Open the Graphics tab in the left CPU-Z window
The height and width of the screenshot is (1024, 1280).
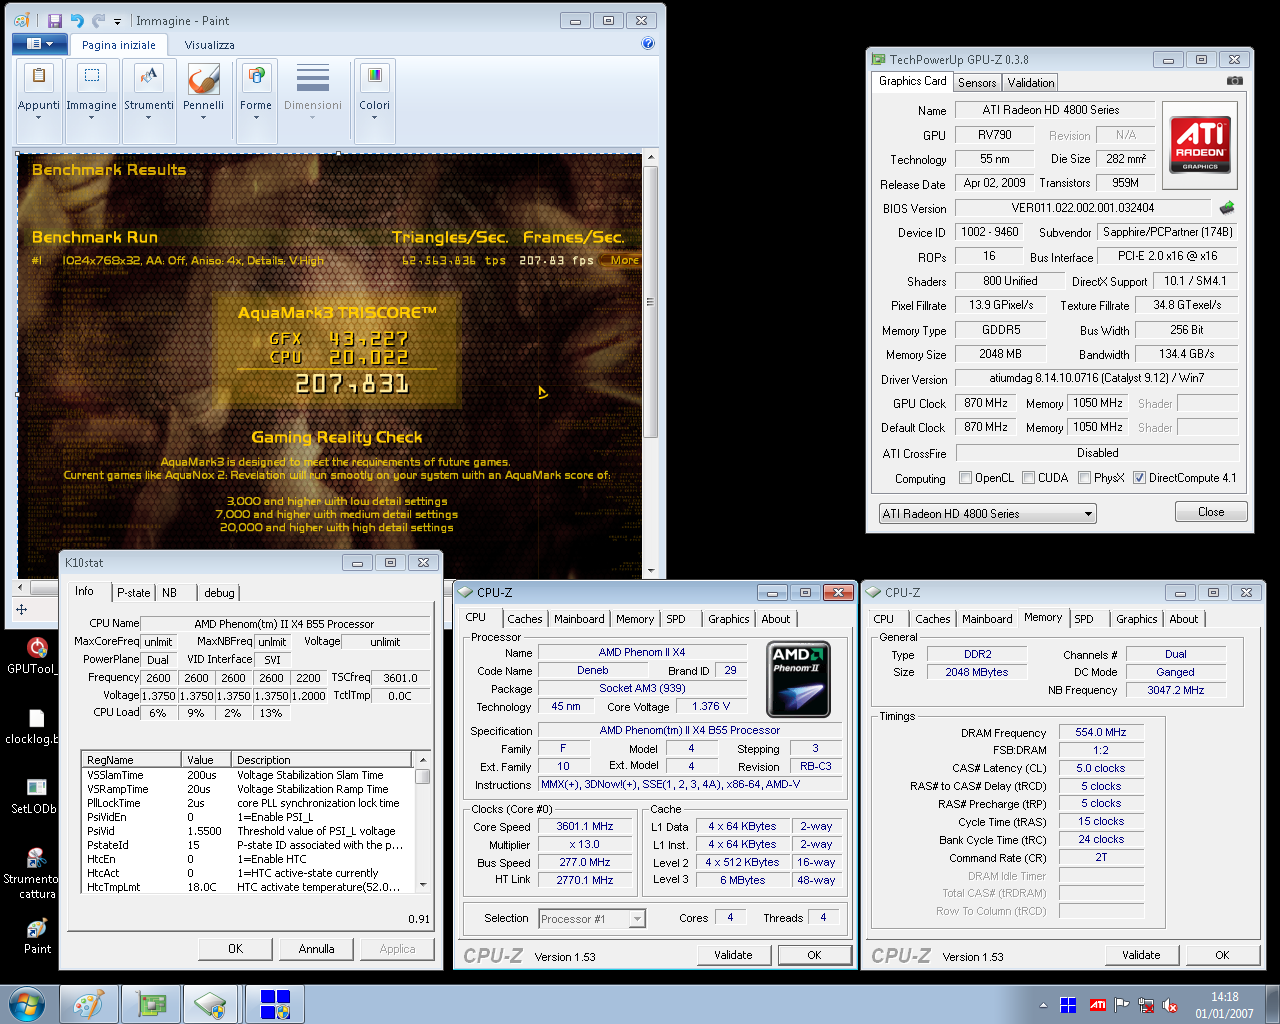point(728,619)
